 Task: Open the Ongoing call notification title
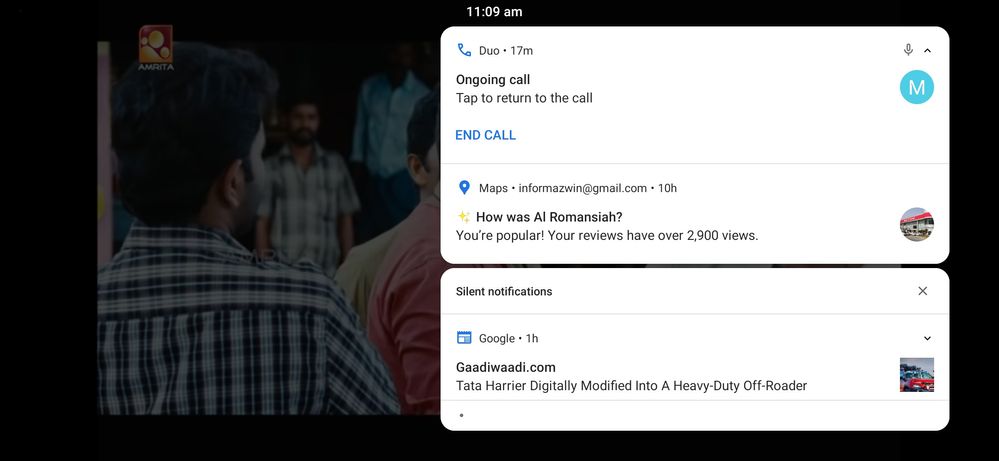pos(492,80)
